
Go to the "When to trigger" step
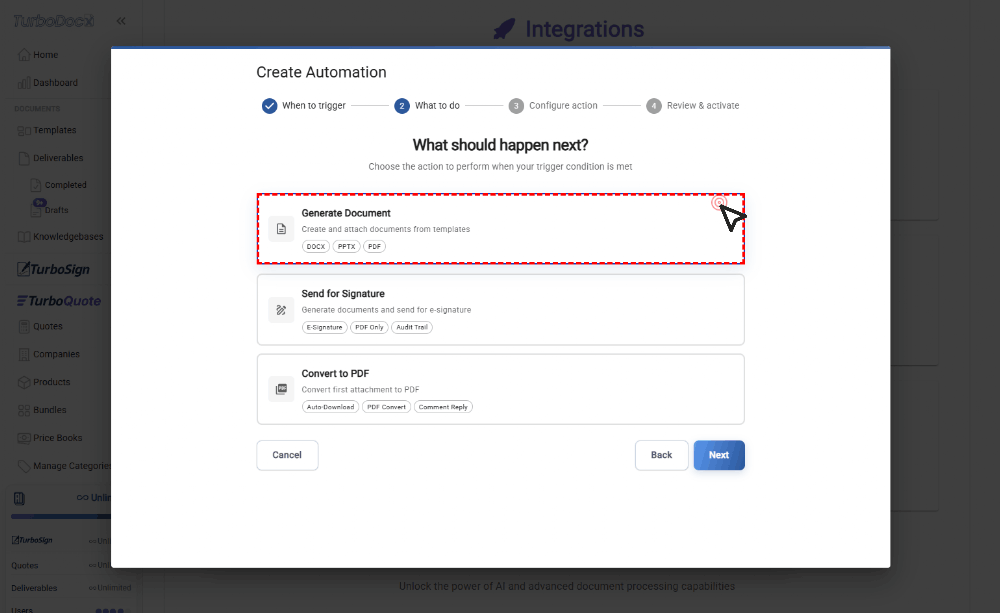[304, 105]
